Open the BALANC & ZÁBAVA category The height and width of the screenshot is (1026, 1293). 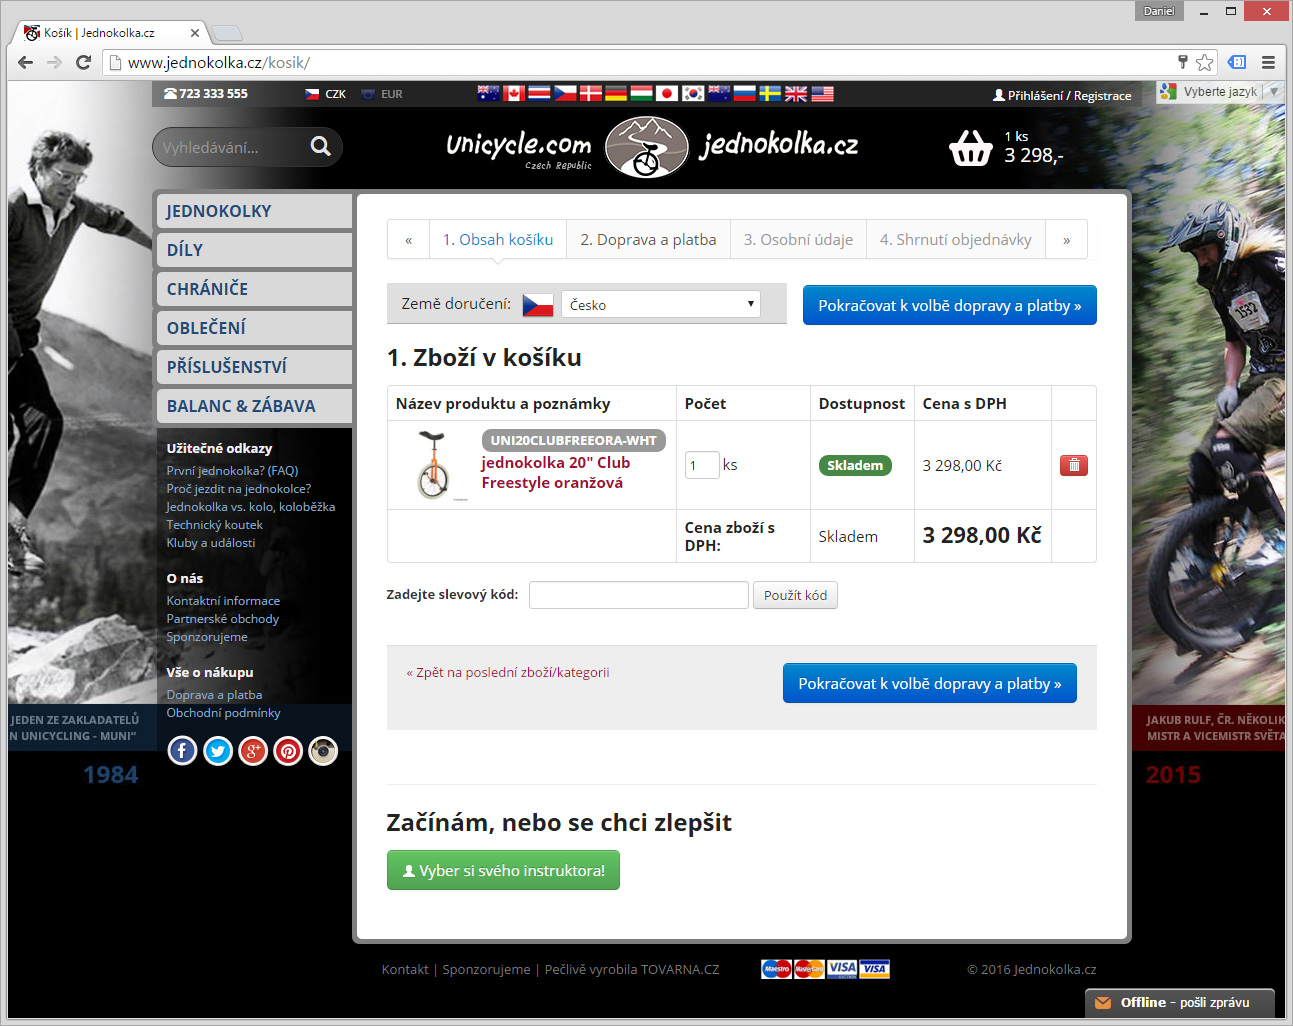254,406
